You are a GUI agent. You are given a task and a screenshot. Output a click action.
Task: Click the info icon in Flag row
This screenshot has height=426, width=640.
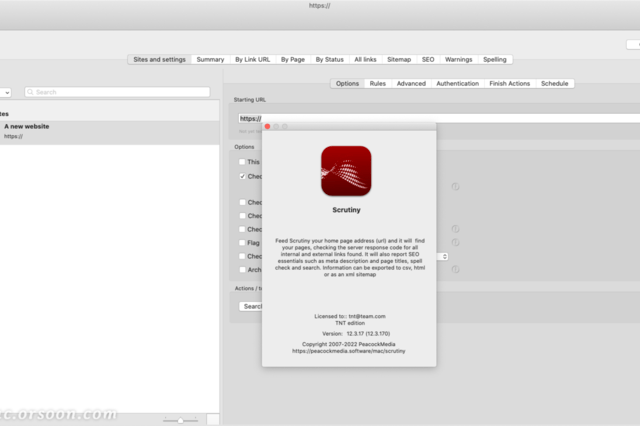point(455,242)
